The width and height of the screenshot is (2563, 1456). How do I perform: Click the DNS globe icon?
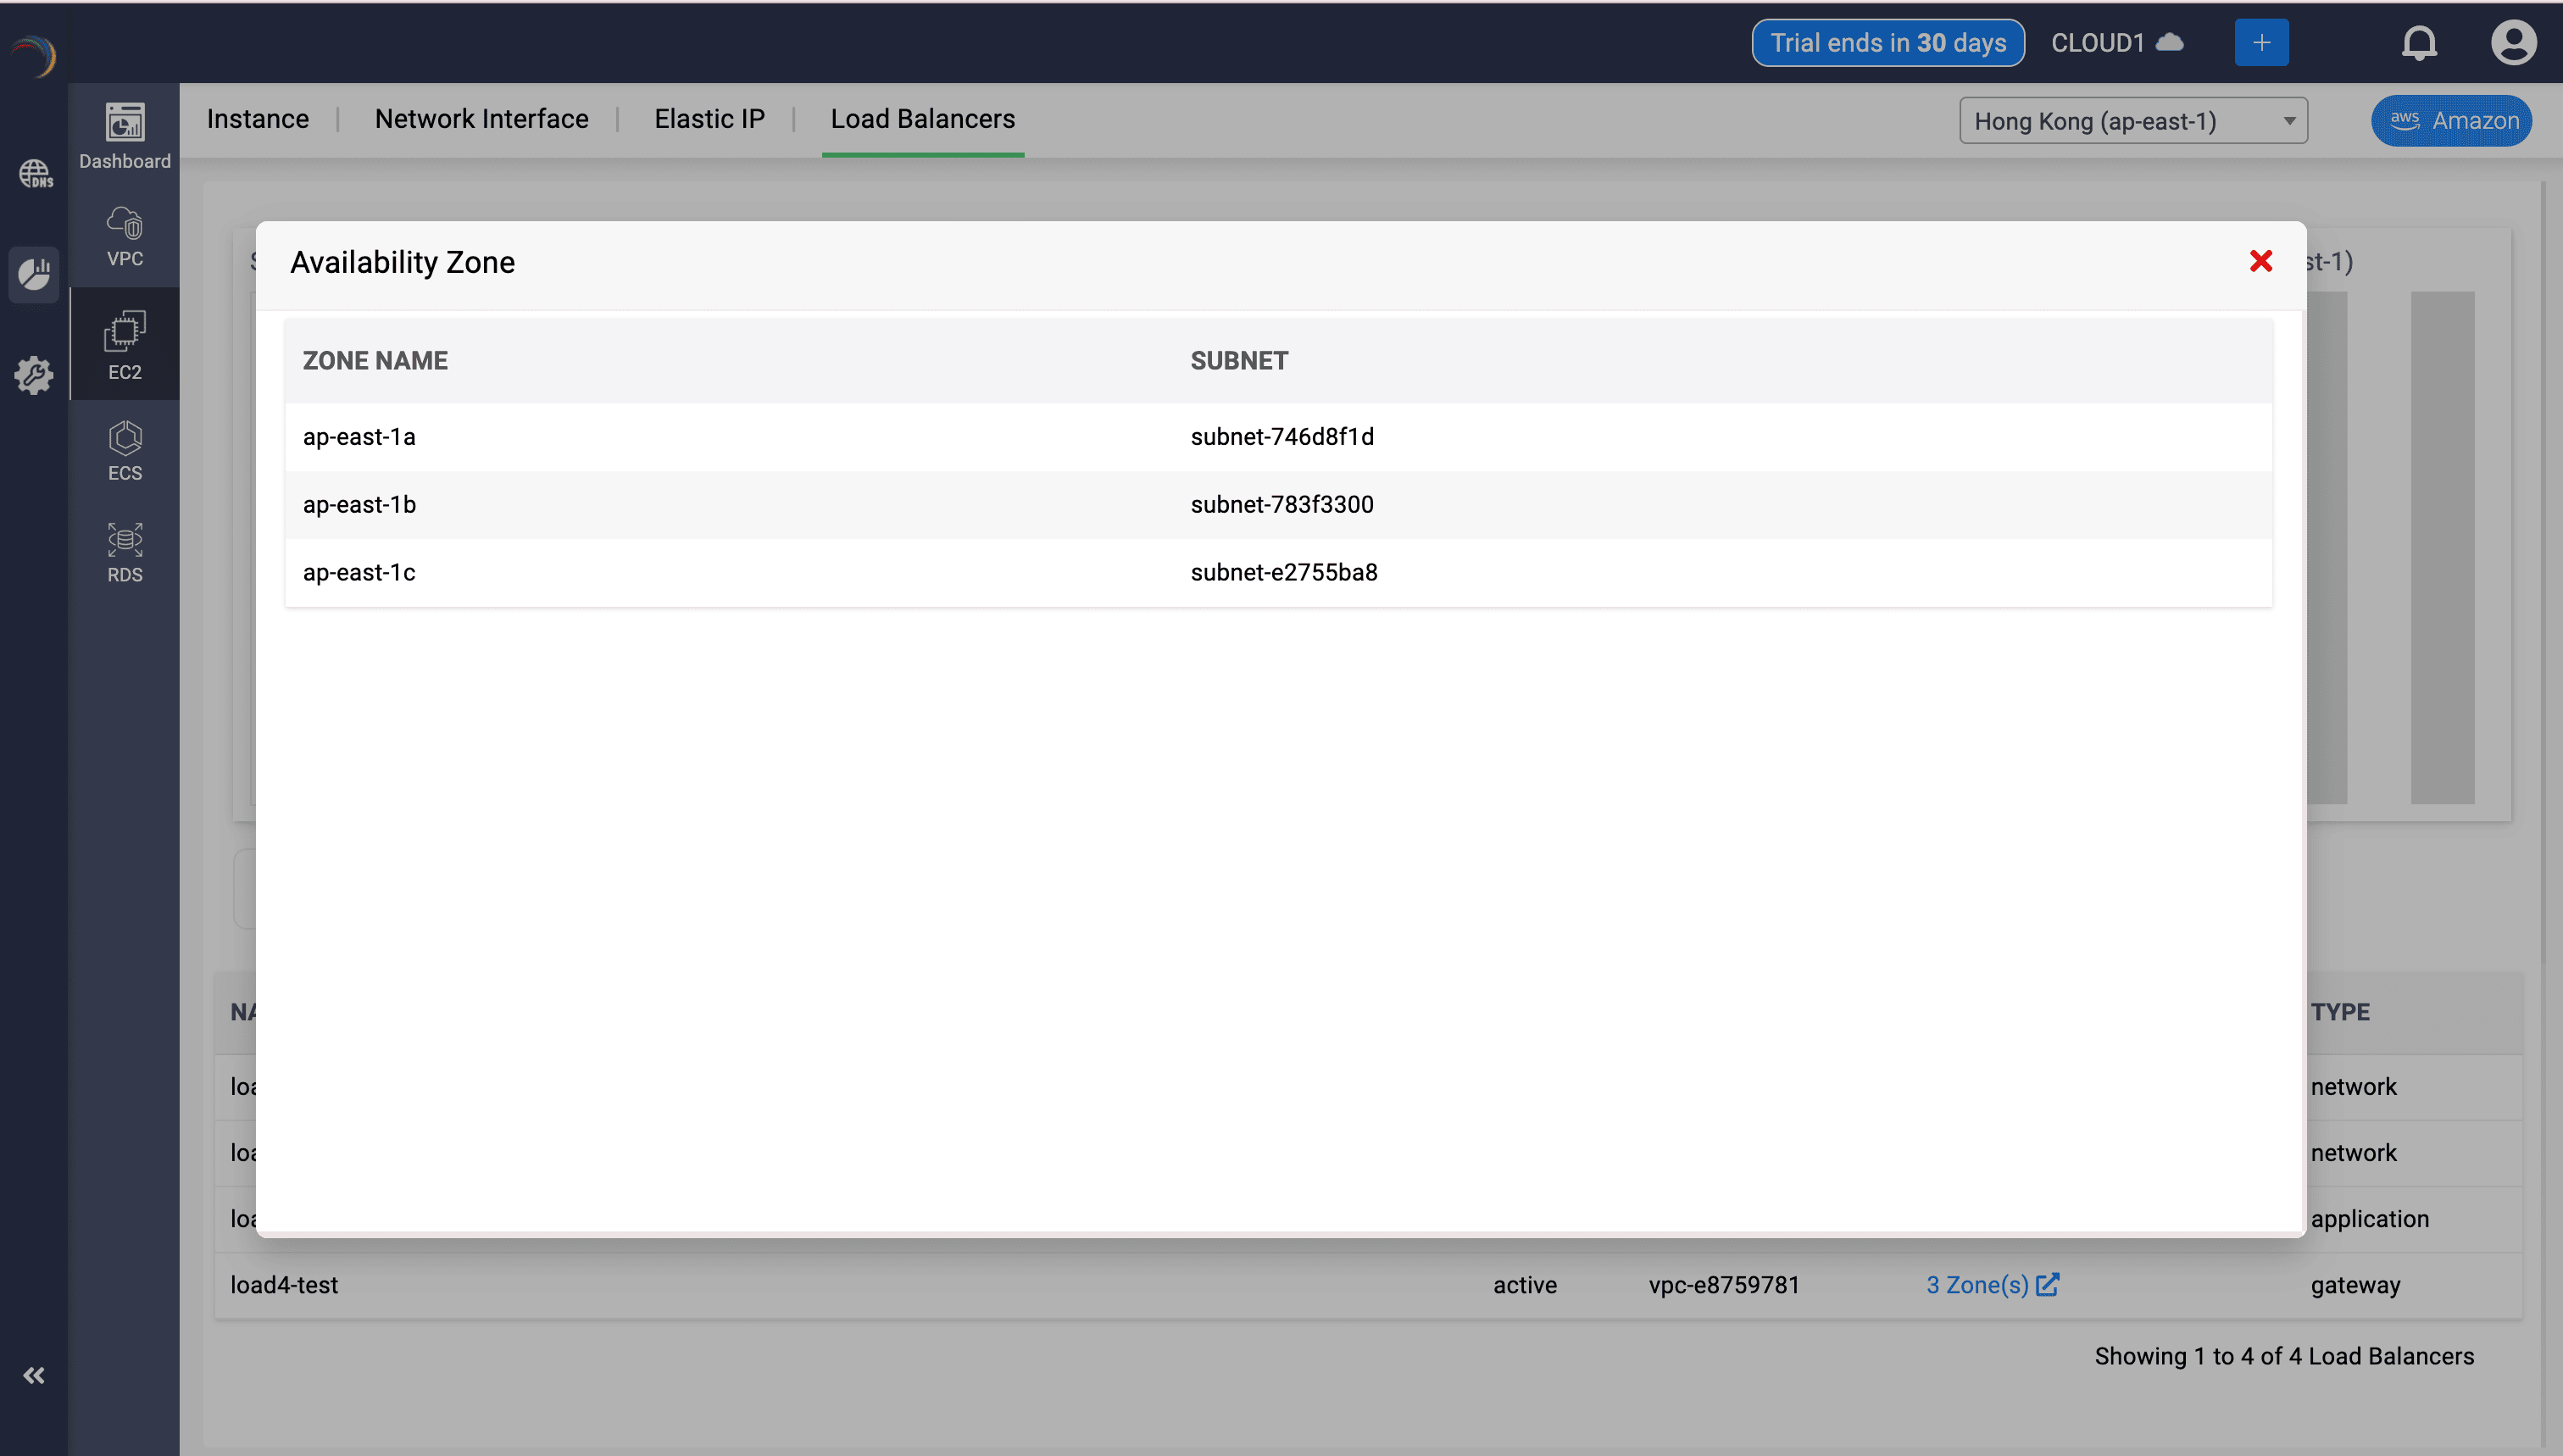click(35, 174)
